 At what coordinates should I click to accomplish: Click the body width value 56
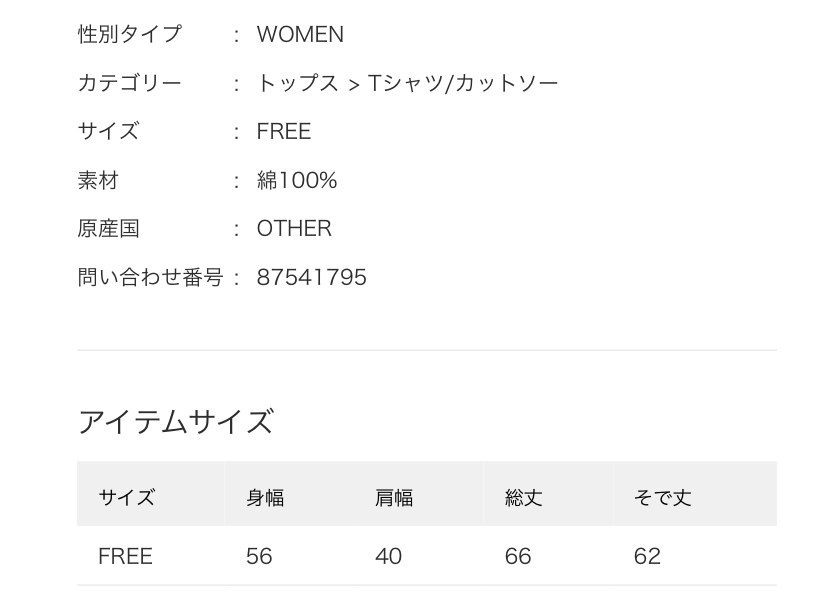click(259, 556)
